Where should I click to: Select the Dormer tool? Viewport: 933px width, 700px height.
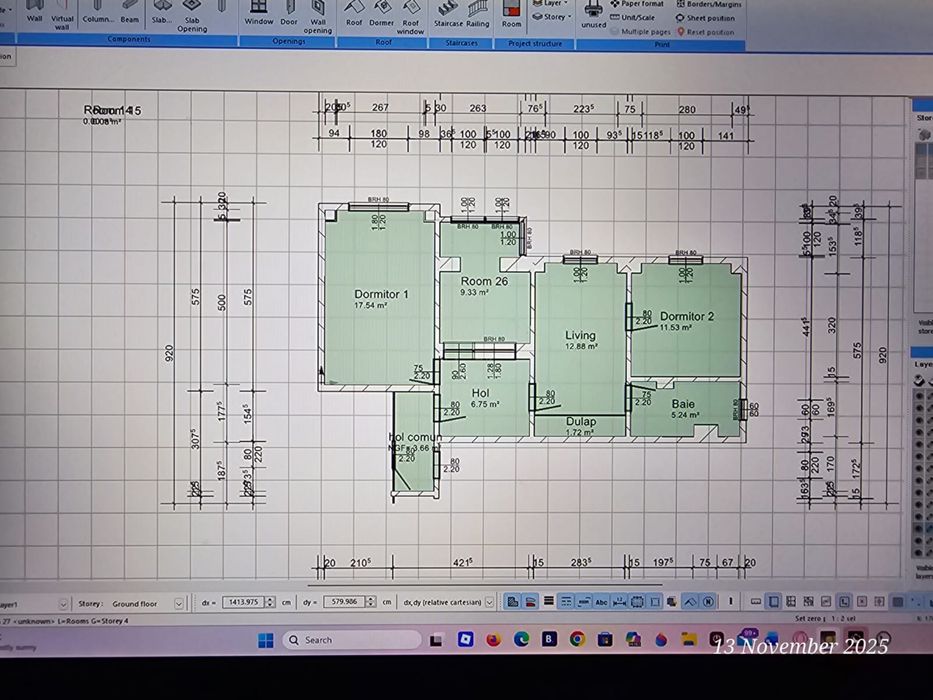(381, 14)
